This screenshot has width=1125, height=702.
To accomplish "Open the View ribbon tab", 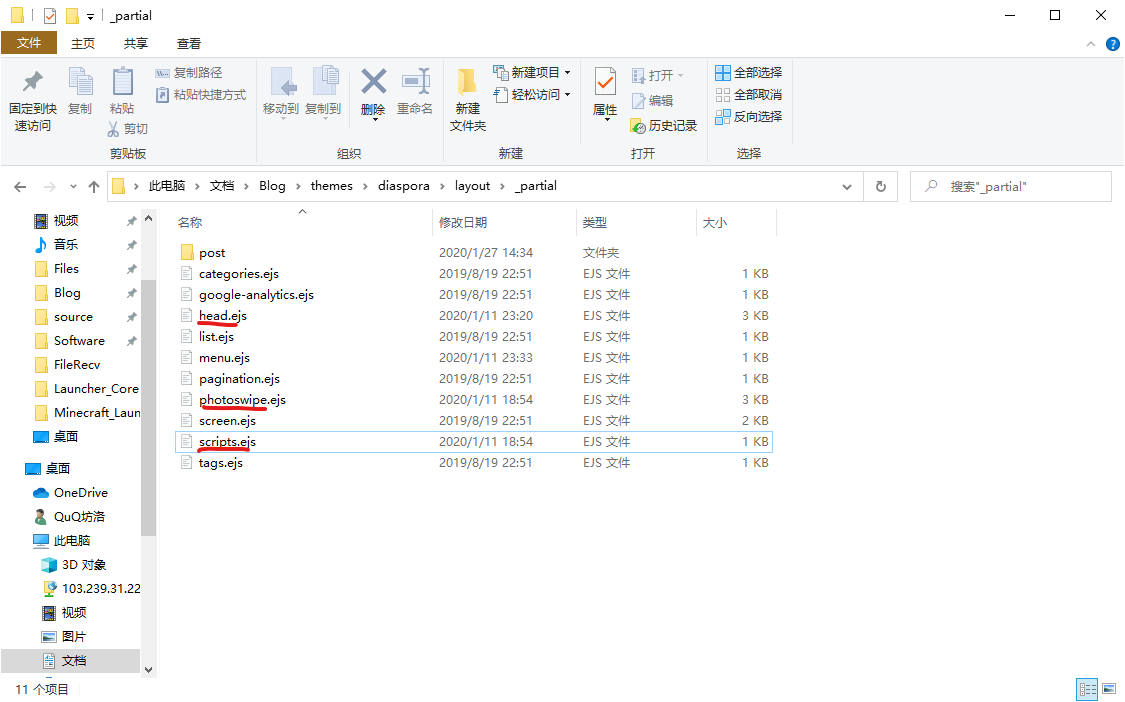I will (x=189, y=43).
